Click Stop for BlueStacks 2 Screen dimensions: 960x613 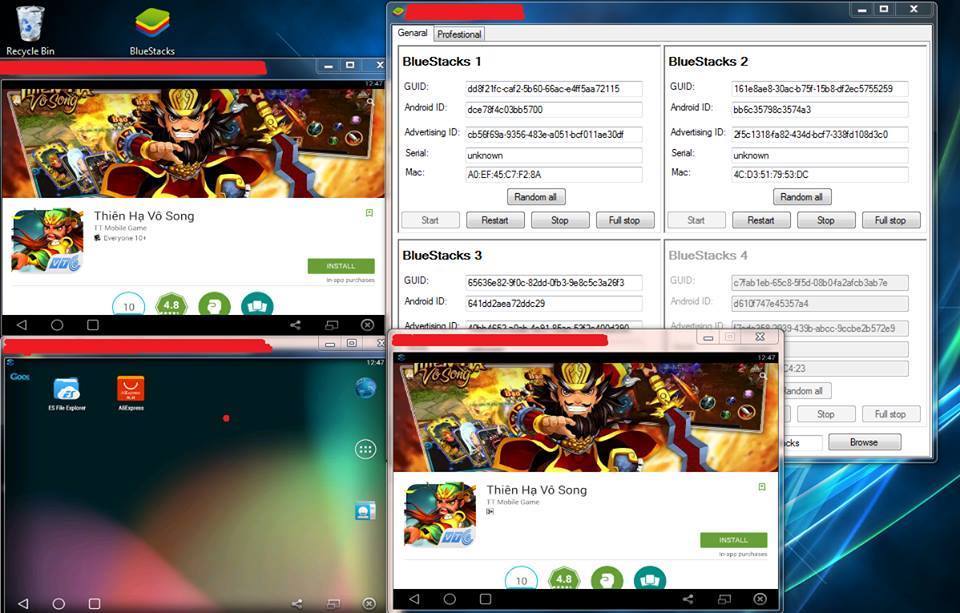coord(826,220)
